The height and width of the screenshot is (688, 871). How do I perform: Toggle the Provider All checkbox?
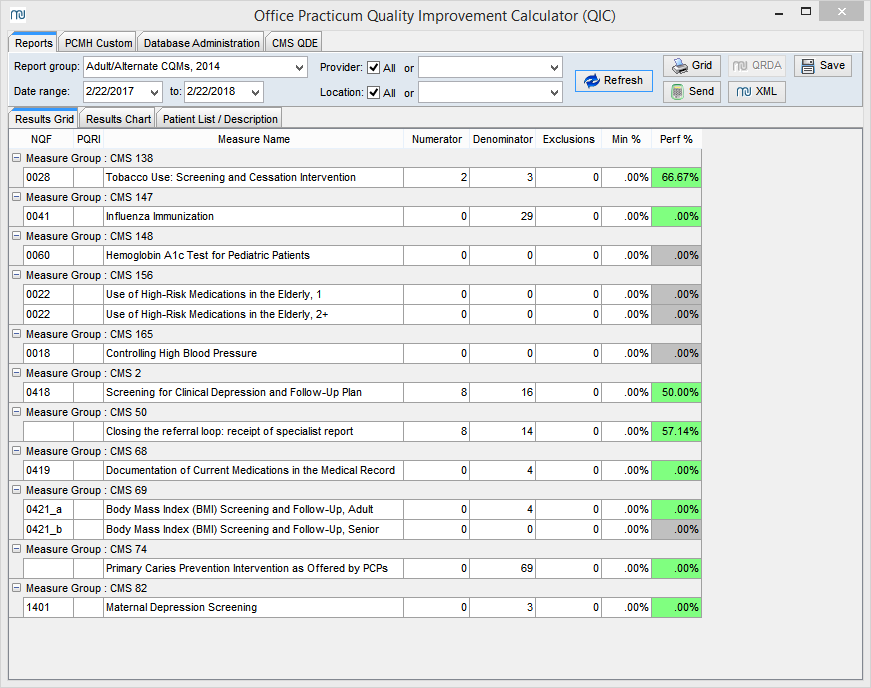374,67
